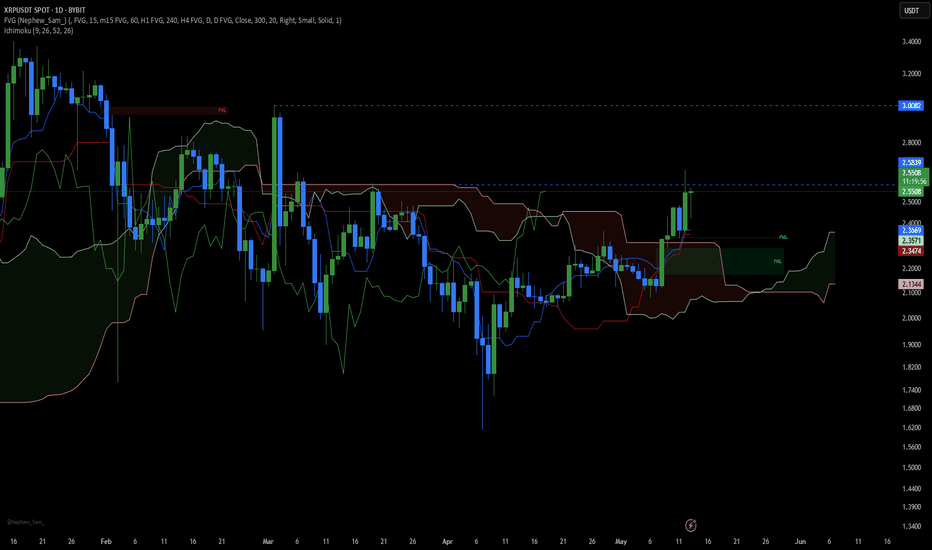Select the large green bullish FVG zone
This screenshot has width=932, height=550.
click(x=722, y=261)
